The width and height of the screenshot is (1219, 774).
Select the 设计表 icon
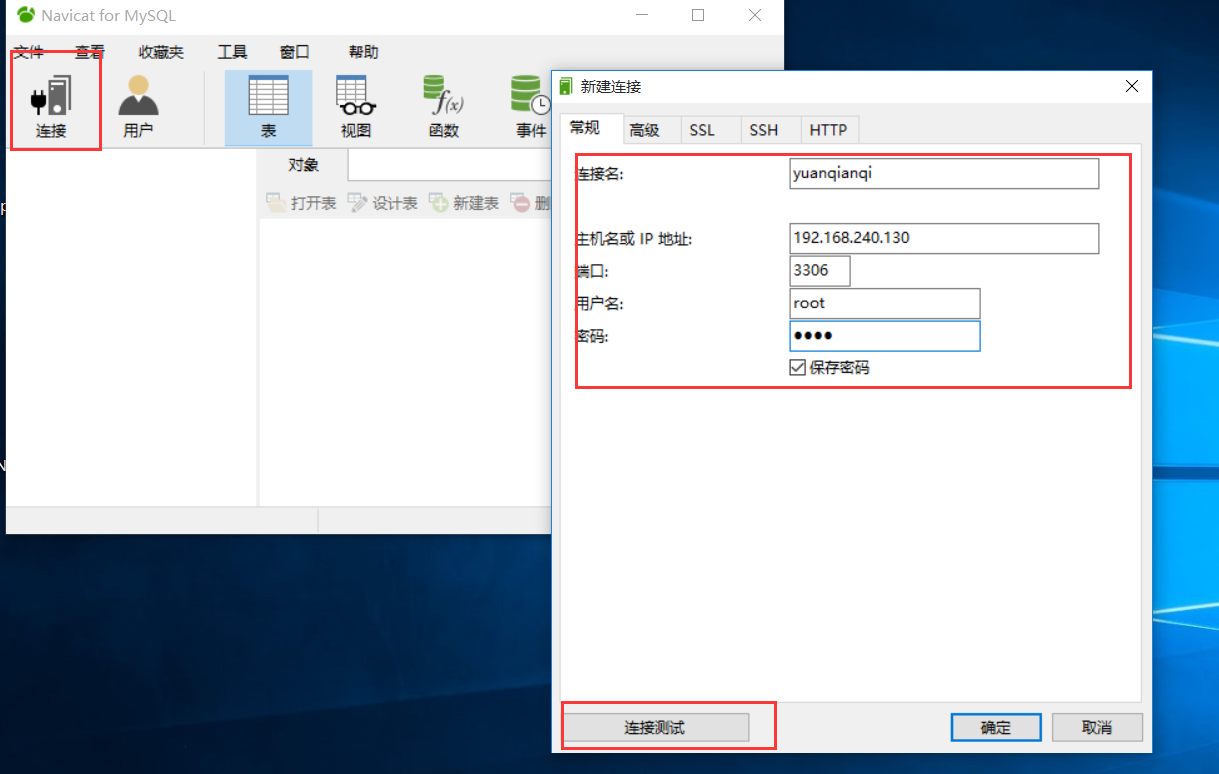click(x=383, y=202)
